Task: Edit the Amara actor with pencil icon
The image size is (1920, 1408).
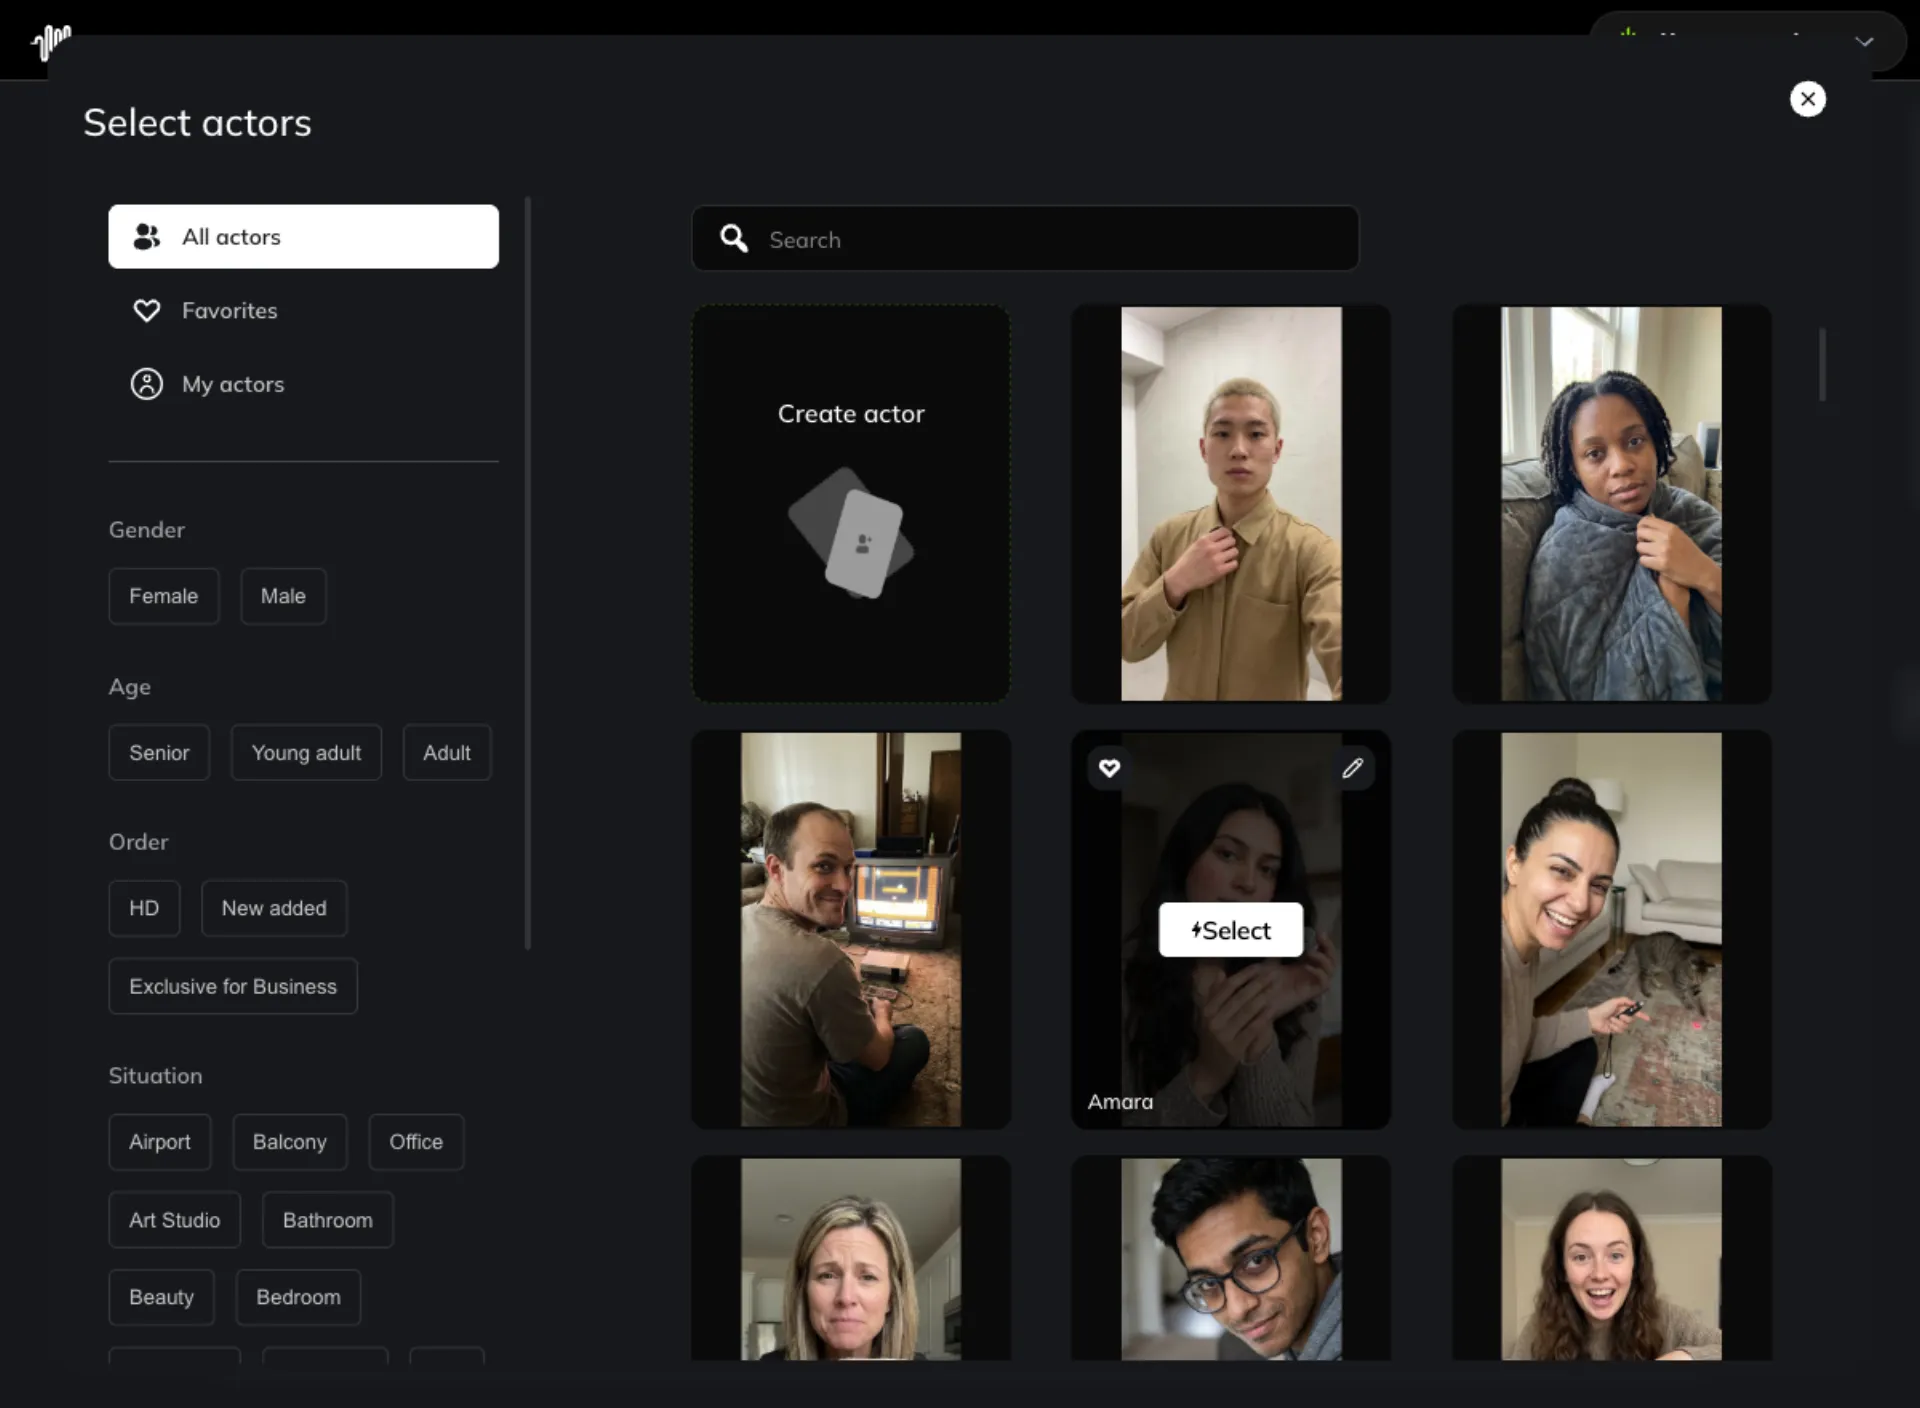Action: pyautogui.click(x=1352, y=768)
